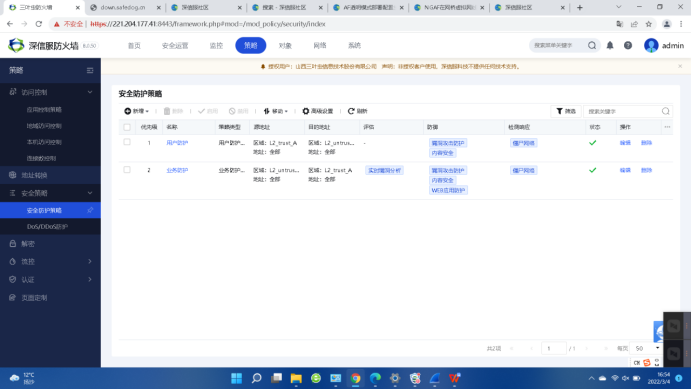Switch to the 对象 top navigation tab

click(x=285, y=45)
